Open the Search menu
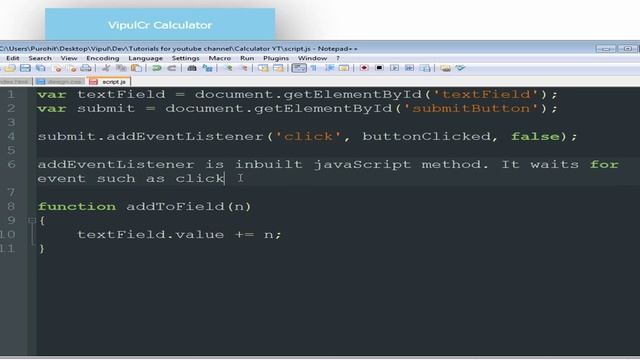This screenshot has width=640, height=360. pyautogui.click(x=40, y=58)
